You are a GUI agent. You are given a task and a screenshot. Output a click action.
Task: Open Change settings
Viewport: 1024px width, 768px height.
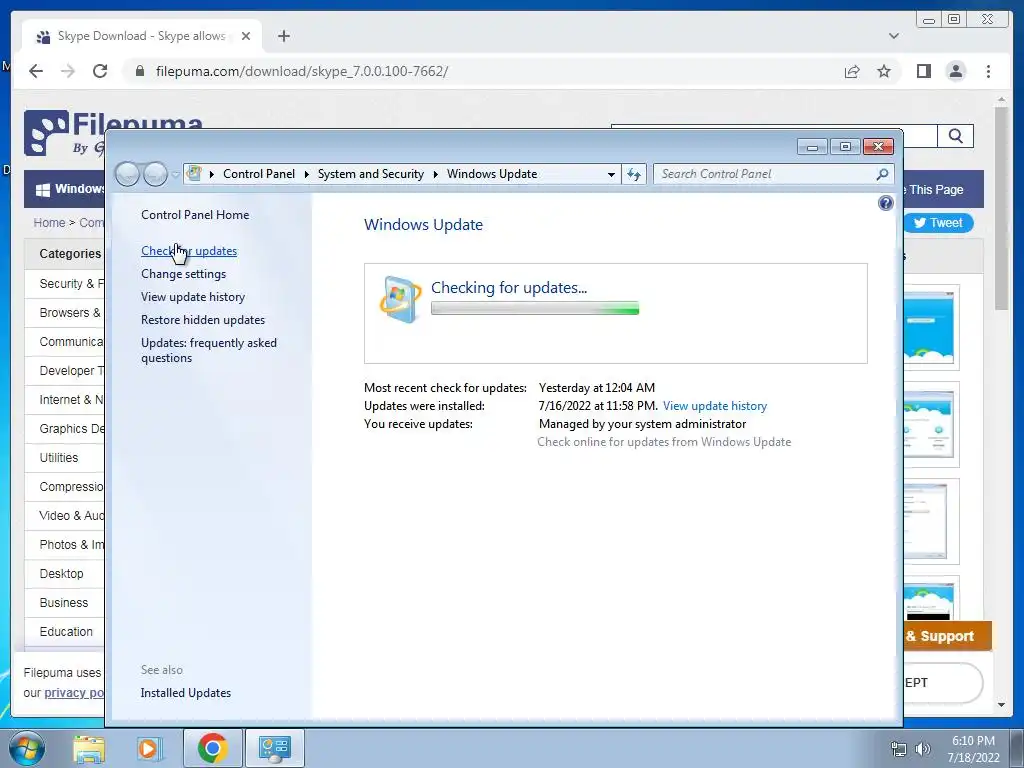click(184, 274)
